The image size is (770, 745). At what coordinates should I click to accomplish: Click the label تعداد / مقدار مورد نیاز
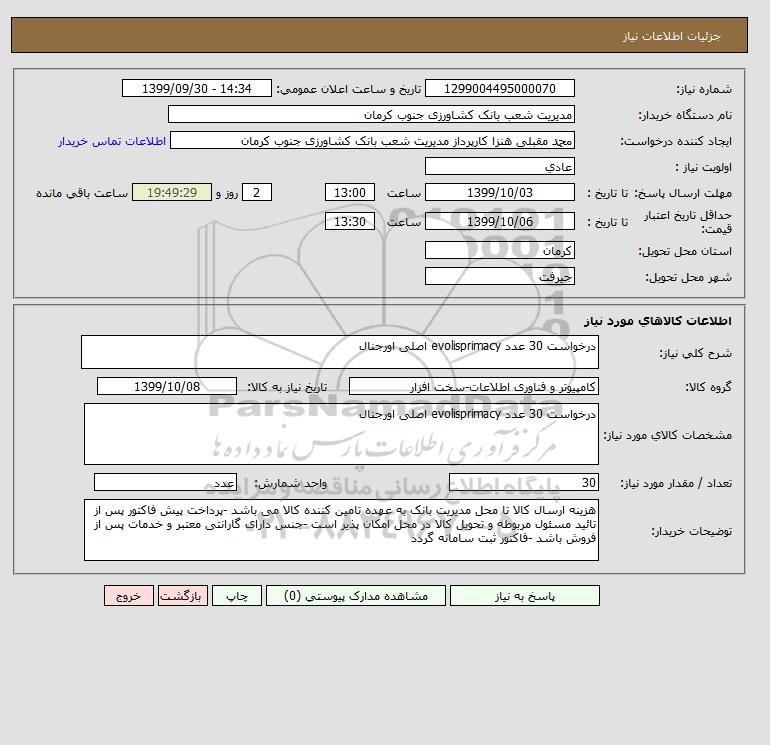tap(676, 483)
